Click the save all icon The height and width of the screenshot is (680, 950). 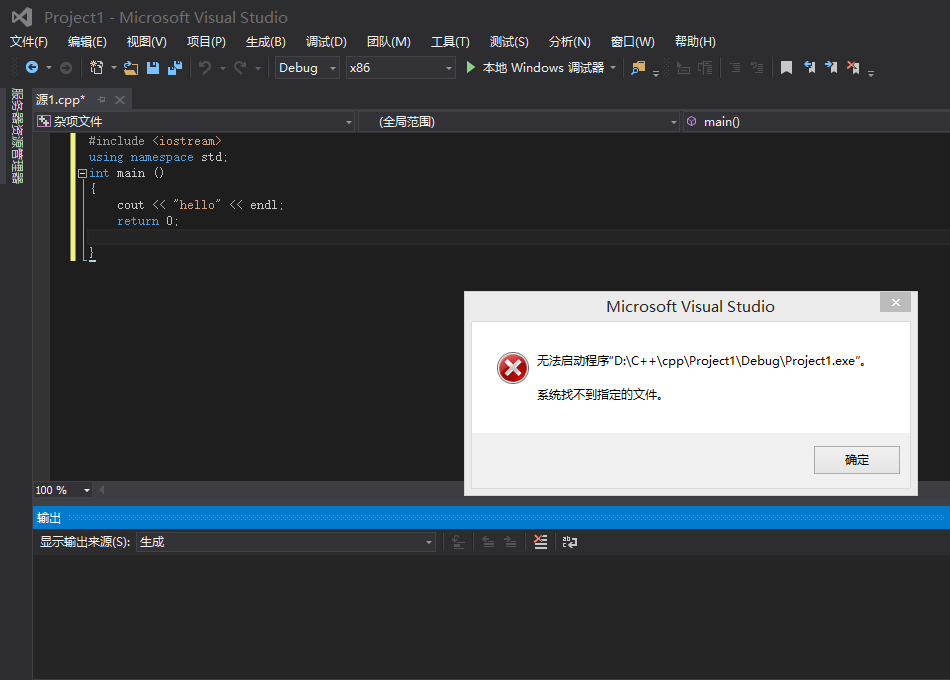[175, 68]
